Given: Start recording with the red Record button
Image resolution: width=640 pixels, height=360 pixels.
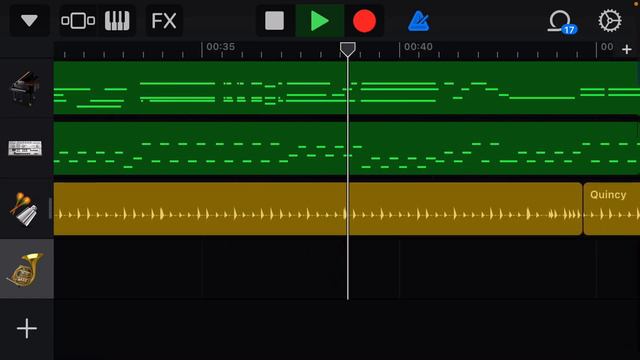Looking at the screenshot, I should click(364, 20).
